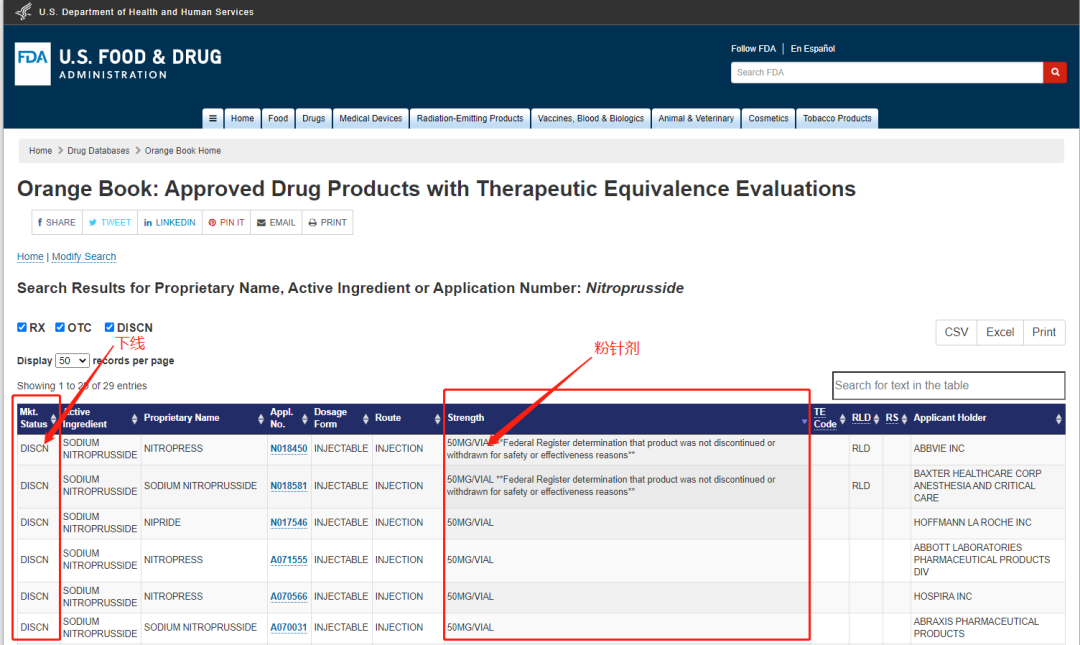The width and height of the screenshot is (1080, 645).
Task: Open application number N018450 link
Action: tap(289, 449)
